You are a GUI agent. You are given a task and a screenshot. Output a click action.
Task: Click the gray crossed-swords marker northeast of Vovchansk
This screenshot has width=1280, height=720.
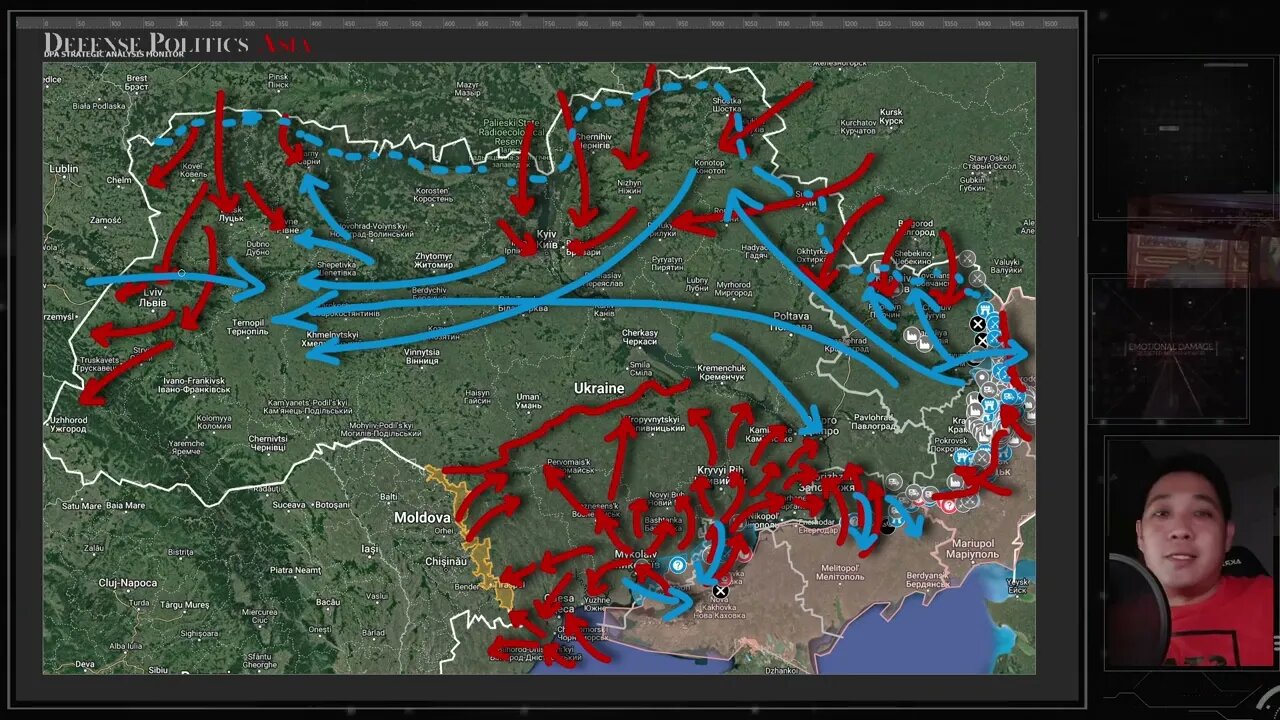966,260
